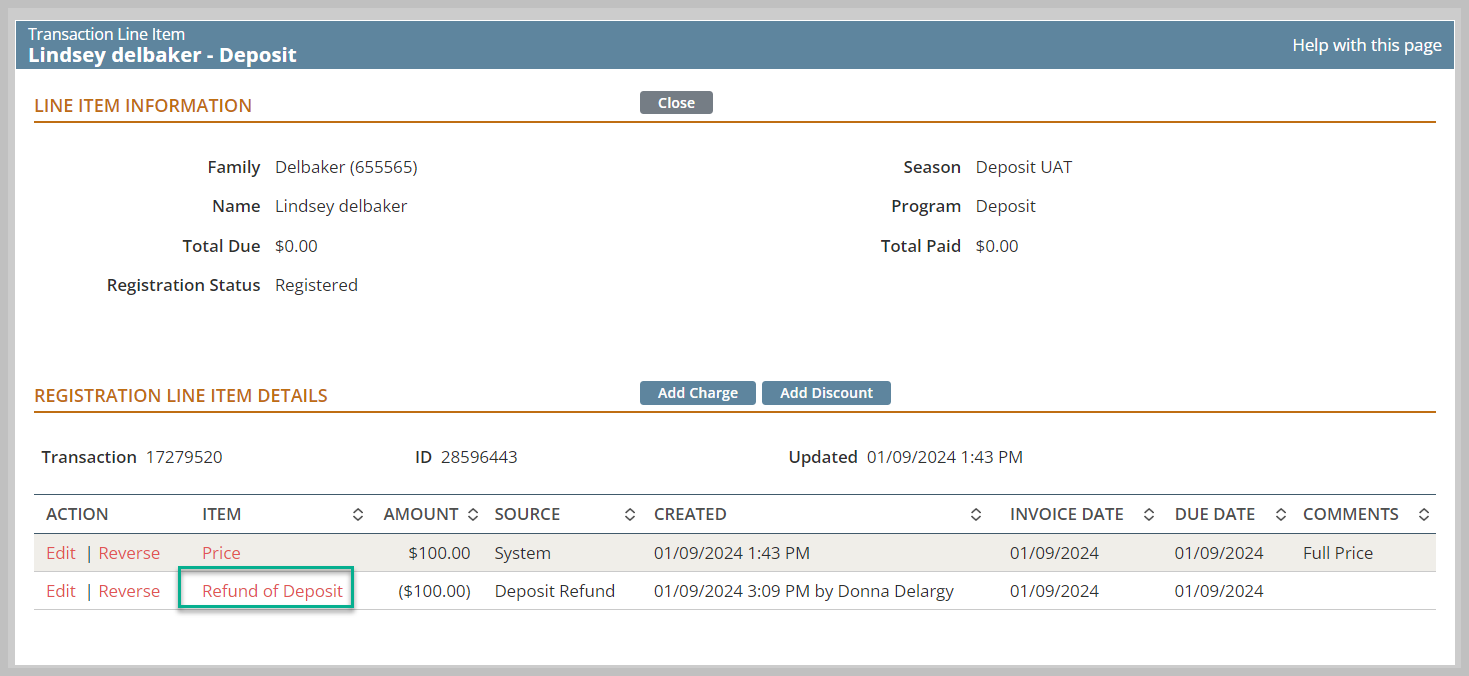The width and height of the screenshot is (1469, 676).
Task: Sort table by Due Date arrows
Action: (1281, 515)
